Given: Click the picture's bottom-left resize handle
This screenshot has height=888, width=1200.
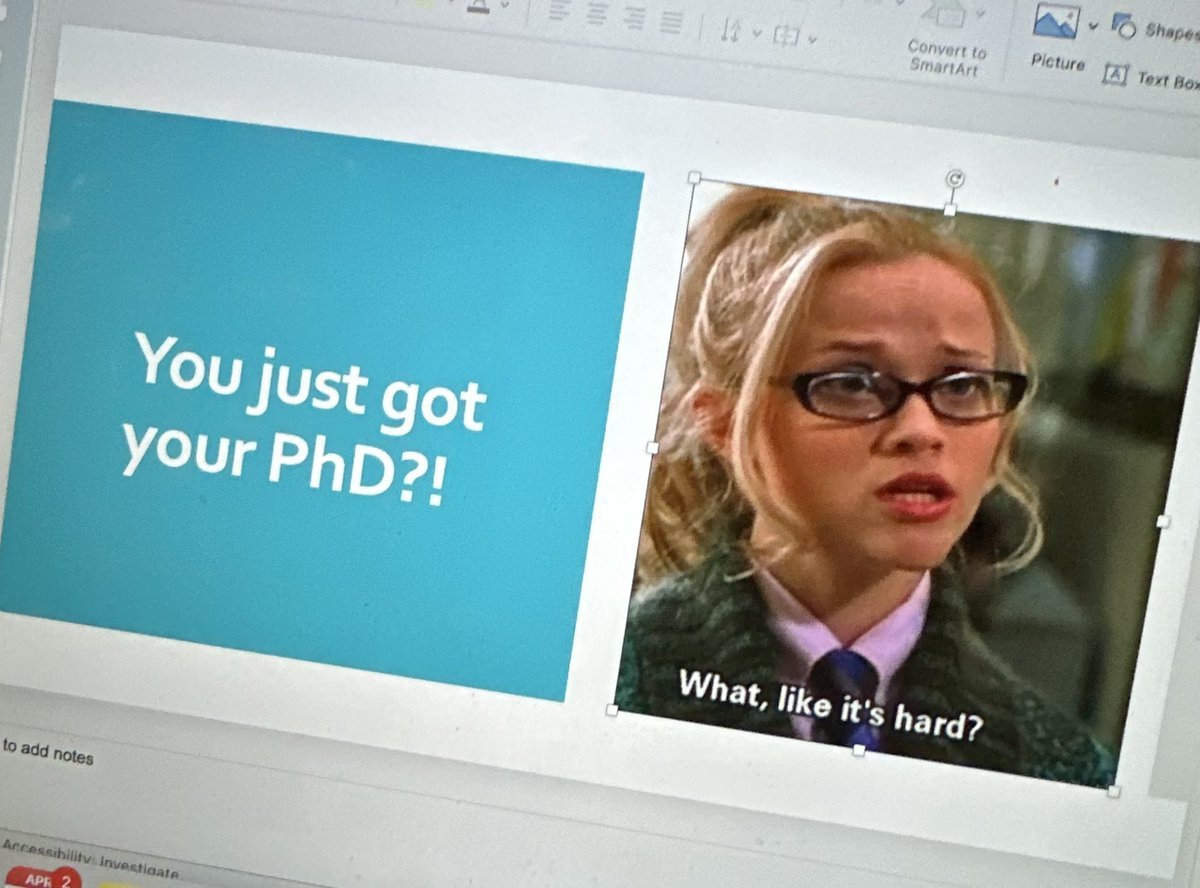Looking at the screenshot, I should pos(612,710).
